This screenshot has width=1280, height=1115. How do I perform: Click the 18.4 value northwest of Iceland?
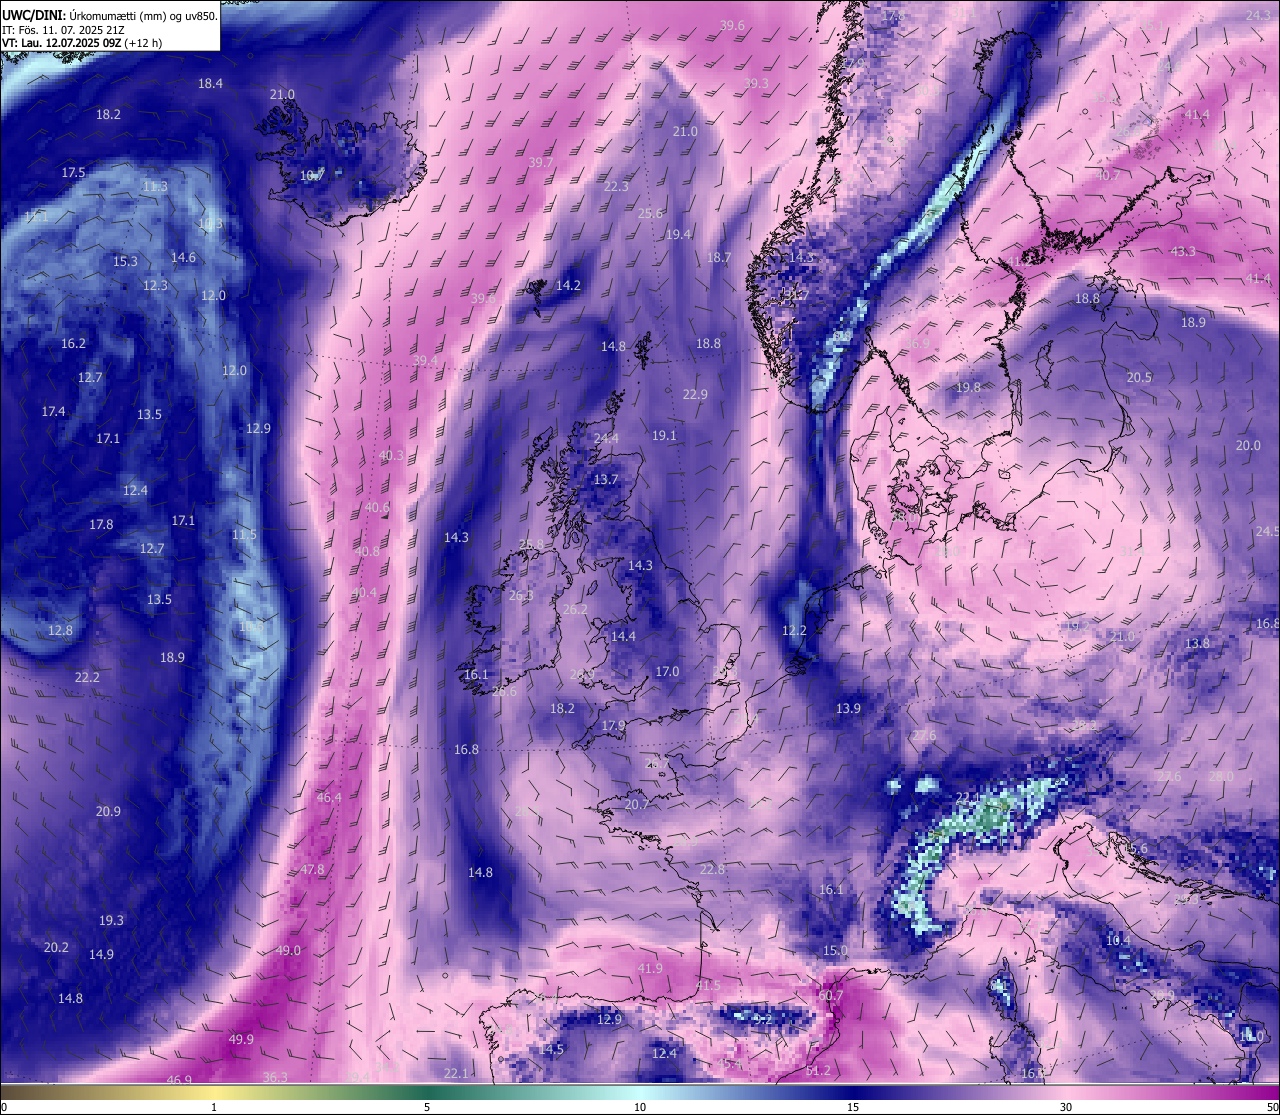tap(210, 84)
